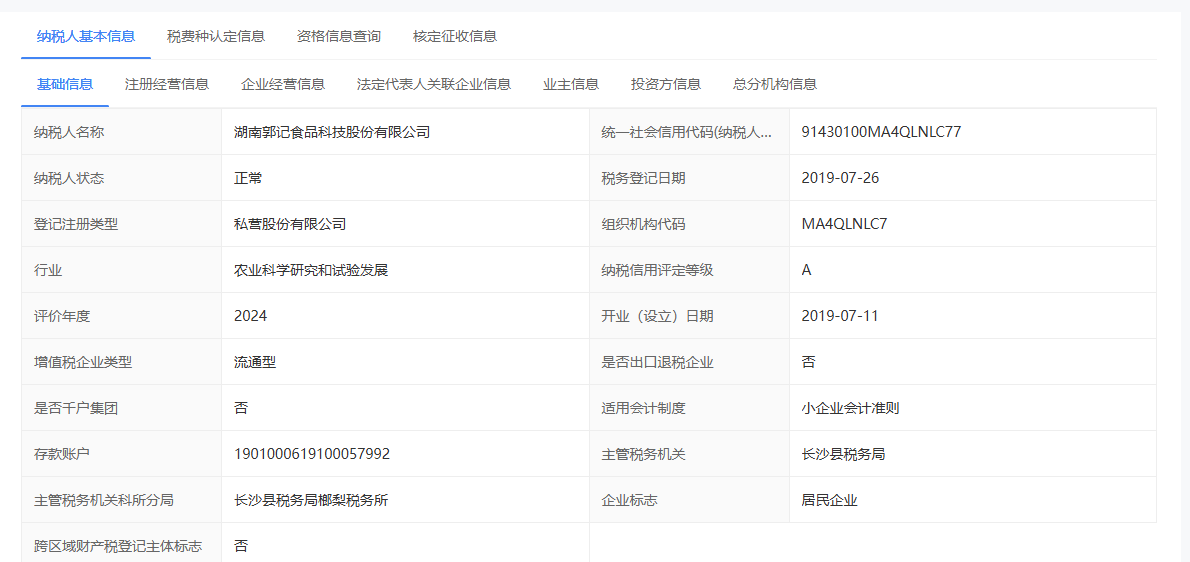Open the 税费种认定信息 tab
The image size is (1190, 562).
point(216,36)
